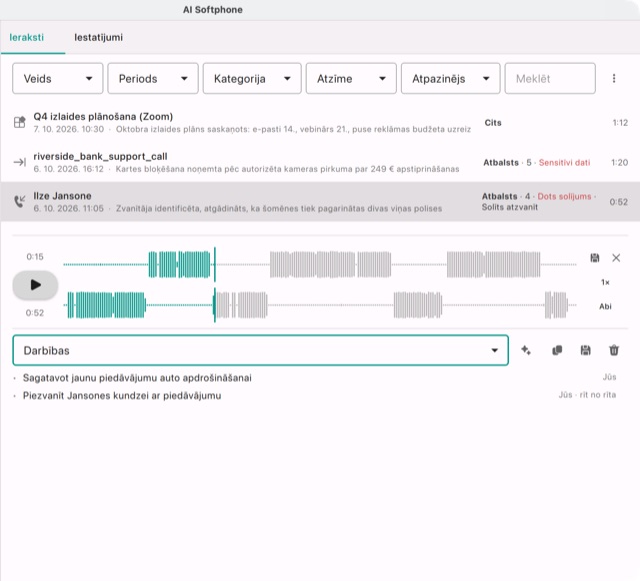Screen dimensions: 640x581
Task: Save the actions with the floppy icon
Action: [x=585, y=350]
